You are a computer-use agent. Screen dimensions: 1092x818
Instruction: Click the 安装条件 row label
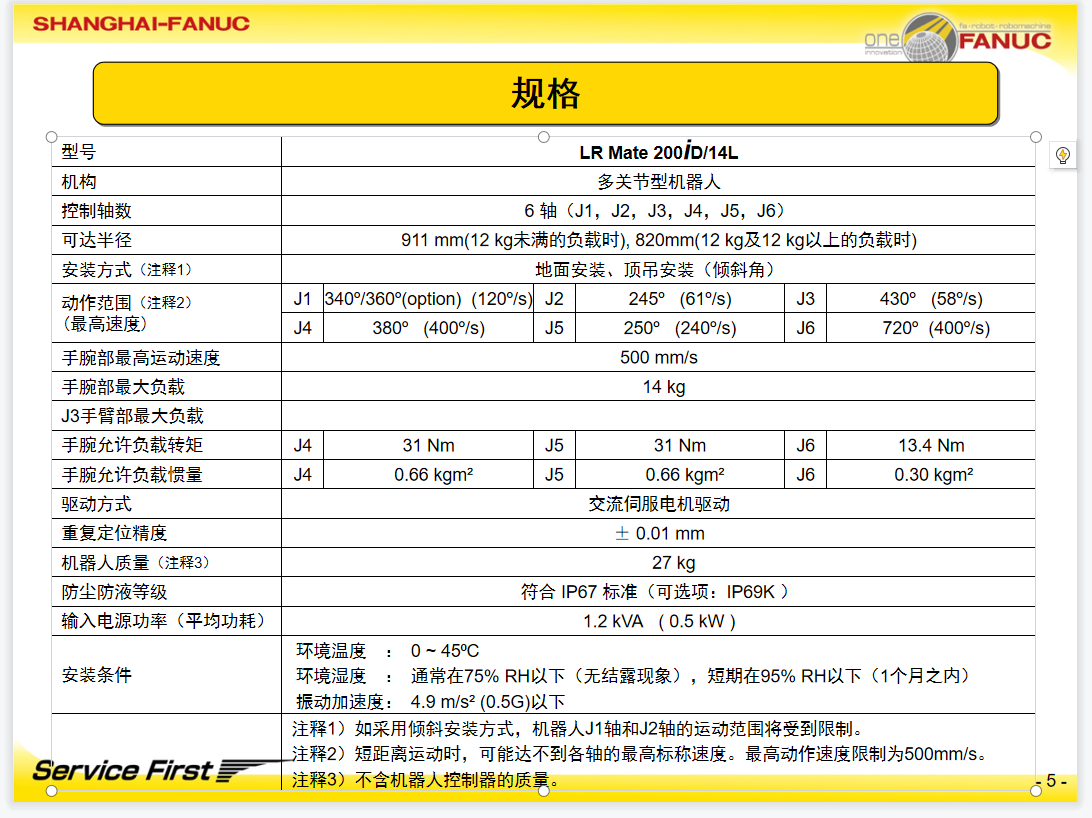[97, 675]
